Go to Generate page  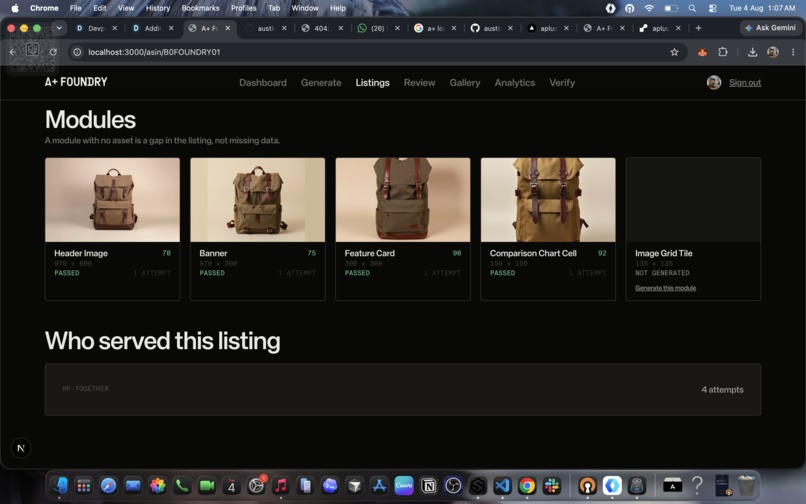click(321, 83)
